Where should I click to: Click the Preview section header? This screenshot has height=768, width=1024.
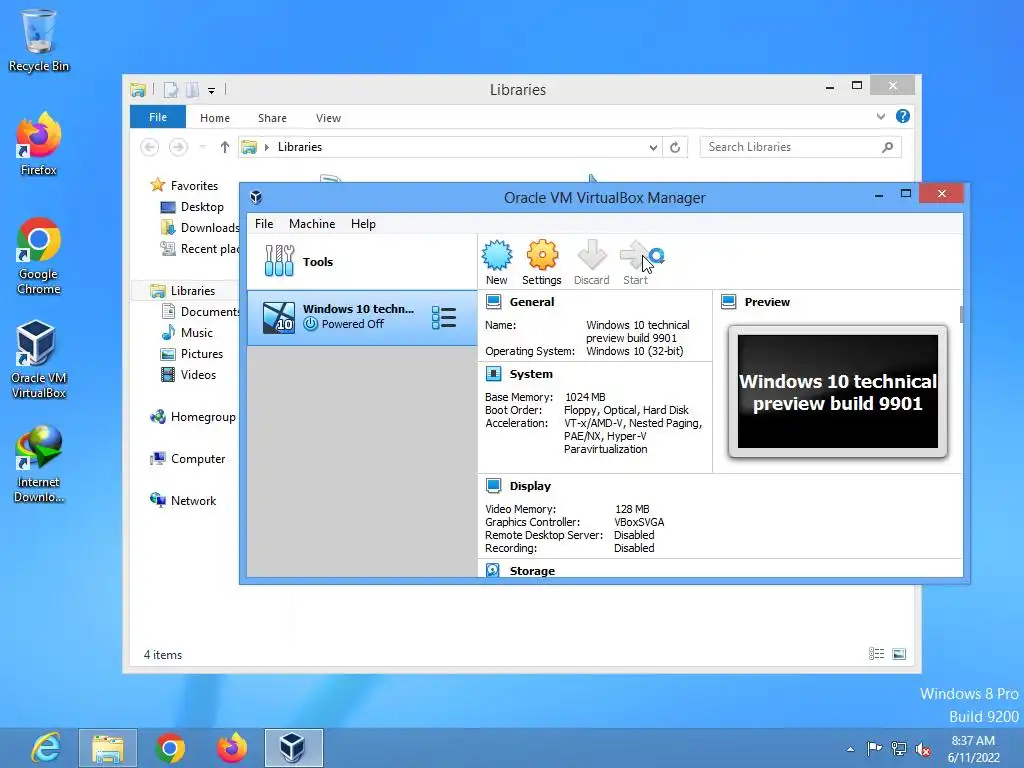(767, 302)
